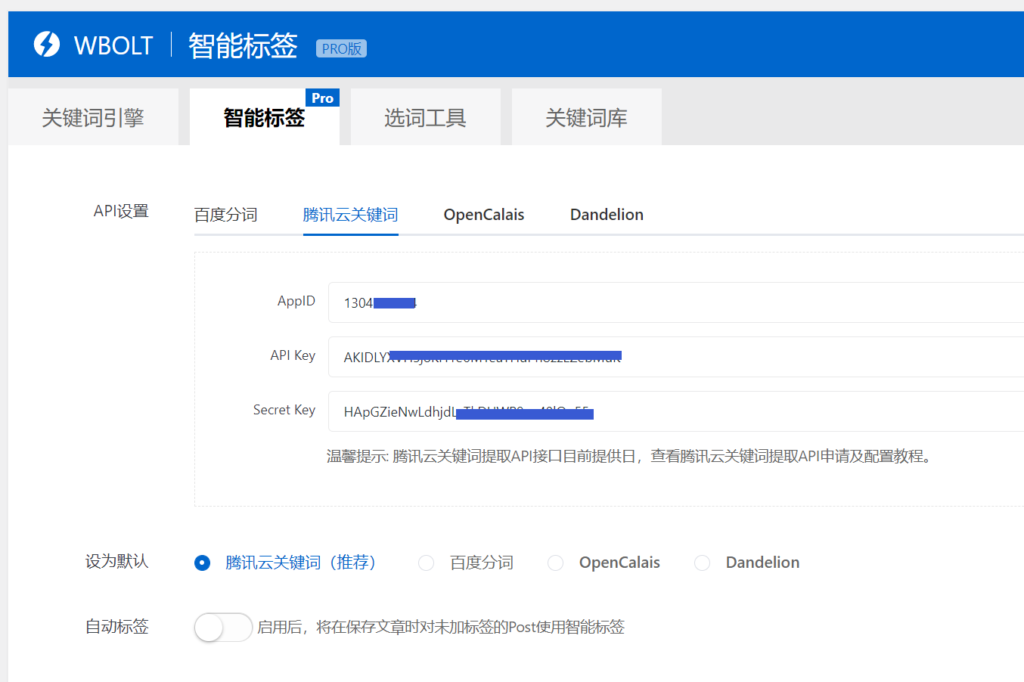The image size is (1024, 682).
Task: Switch to the OpenCalais API tab
Action: [483, 214]
